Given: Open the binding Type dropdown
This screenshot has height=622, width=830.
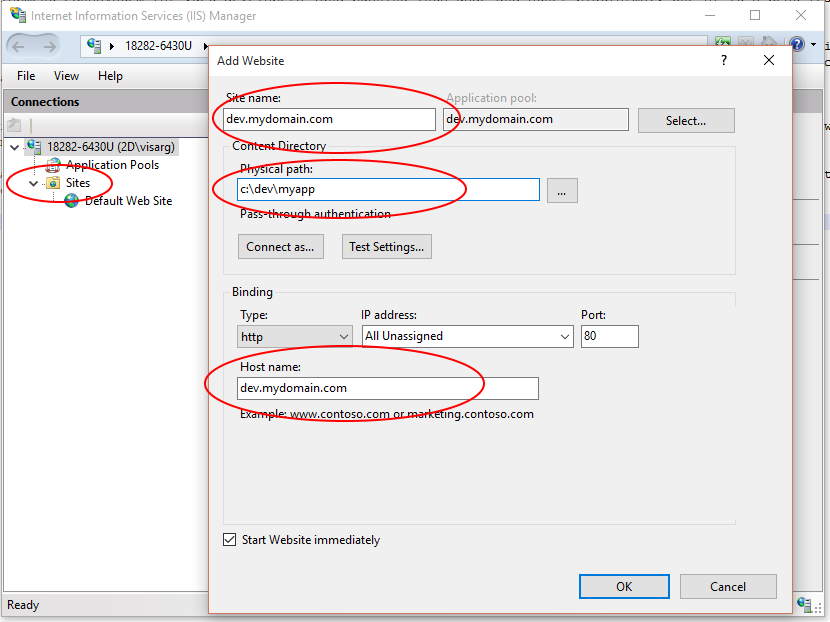Looking at the screenshot, I should (x=294, y=337).
